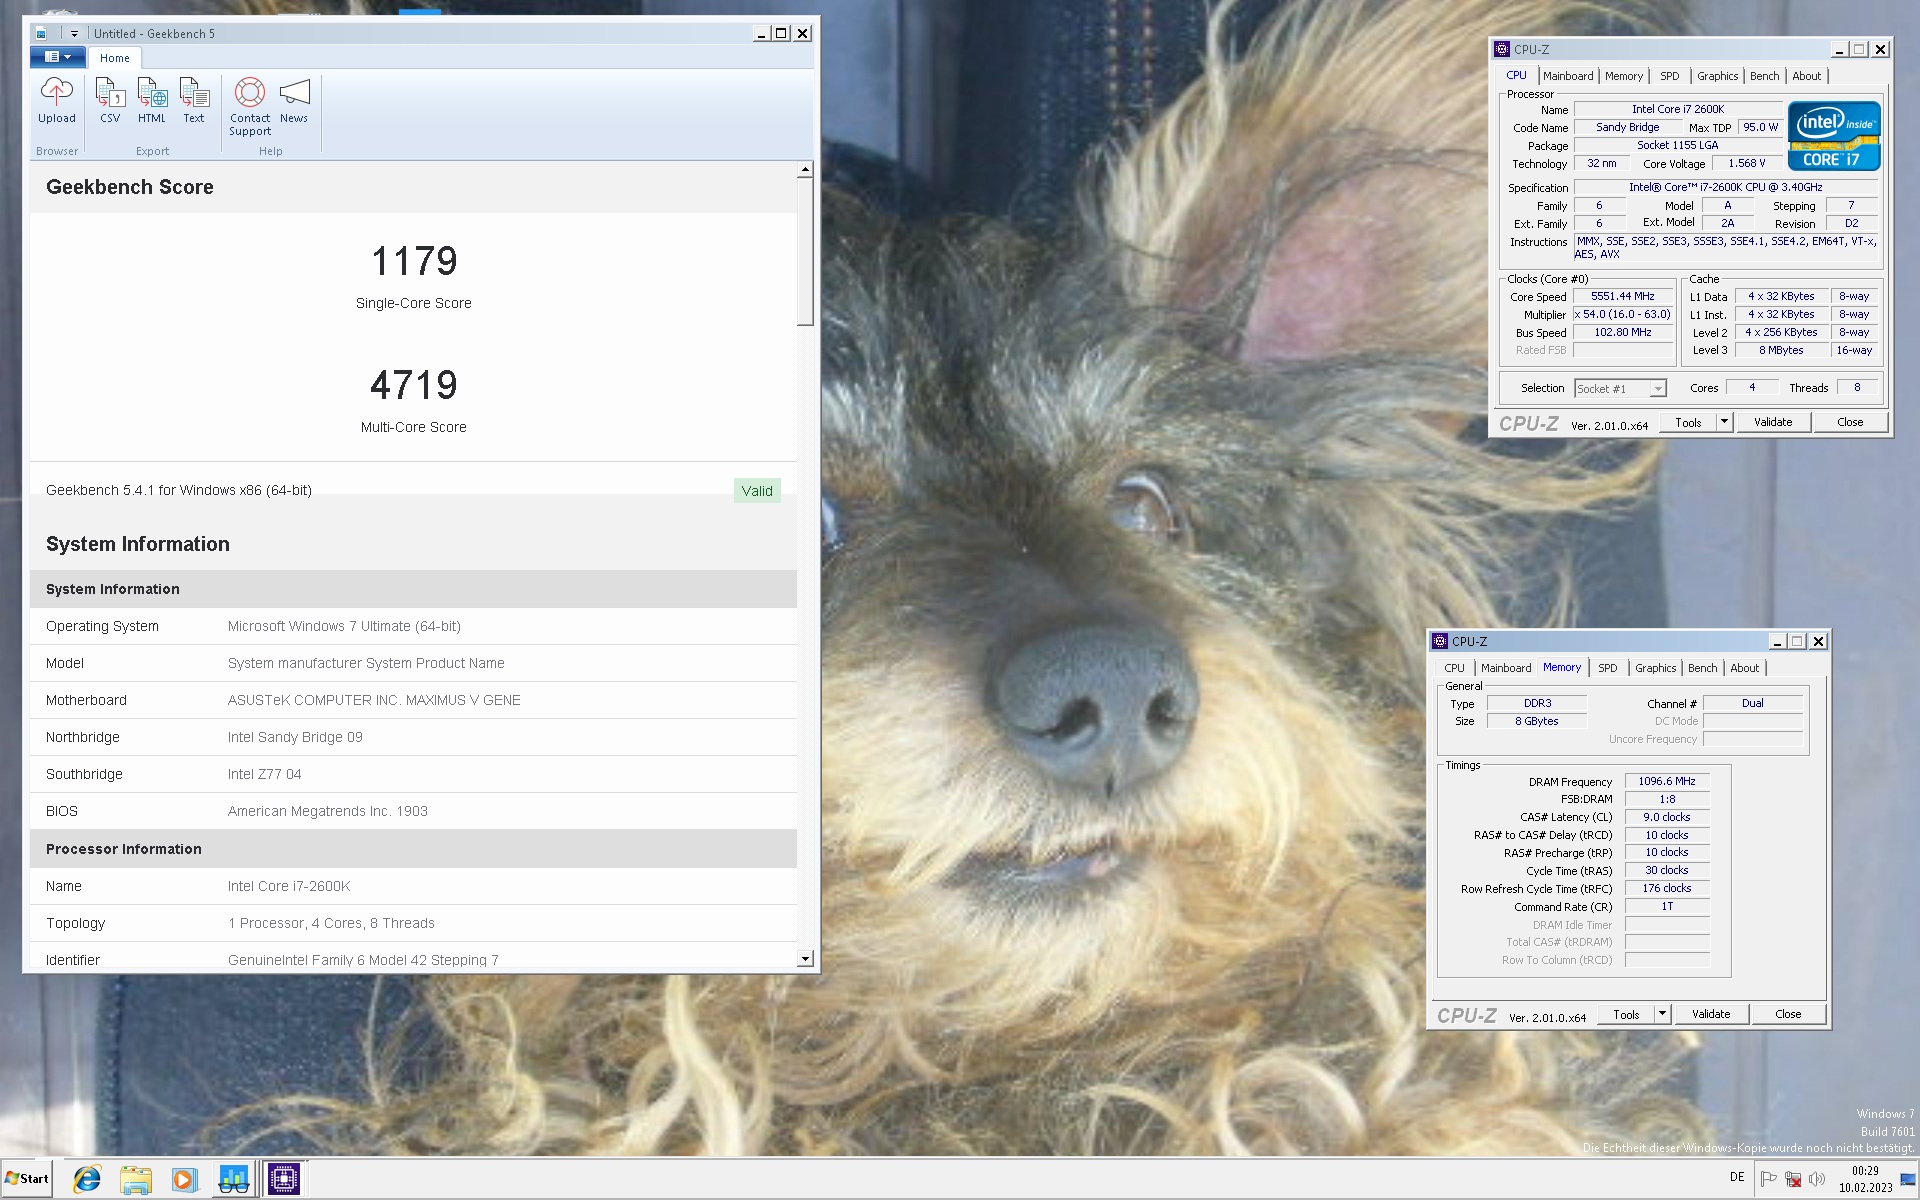1920x1200 pixels.
Task: Click the Name row Intel Core i7-2600K
Action: tap(413, 886)
